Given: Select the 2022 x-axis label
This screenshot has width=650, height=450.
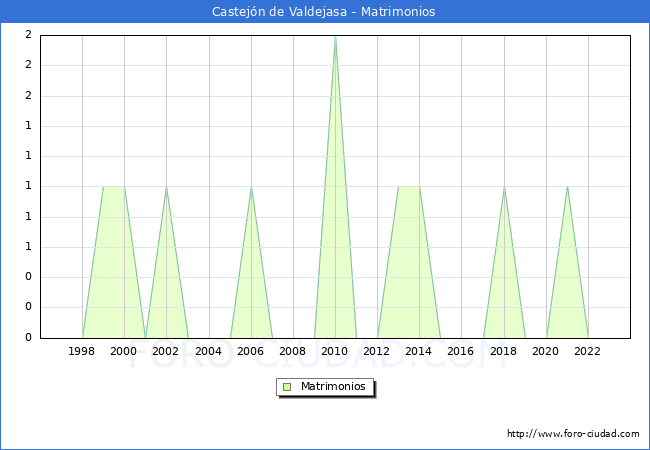Looking at the screenshot, I should (x=588, y=351).
